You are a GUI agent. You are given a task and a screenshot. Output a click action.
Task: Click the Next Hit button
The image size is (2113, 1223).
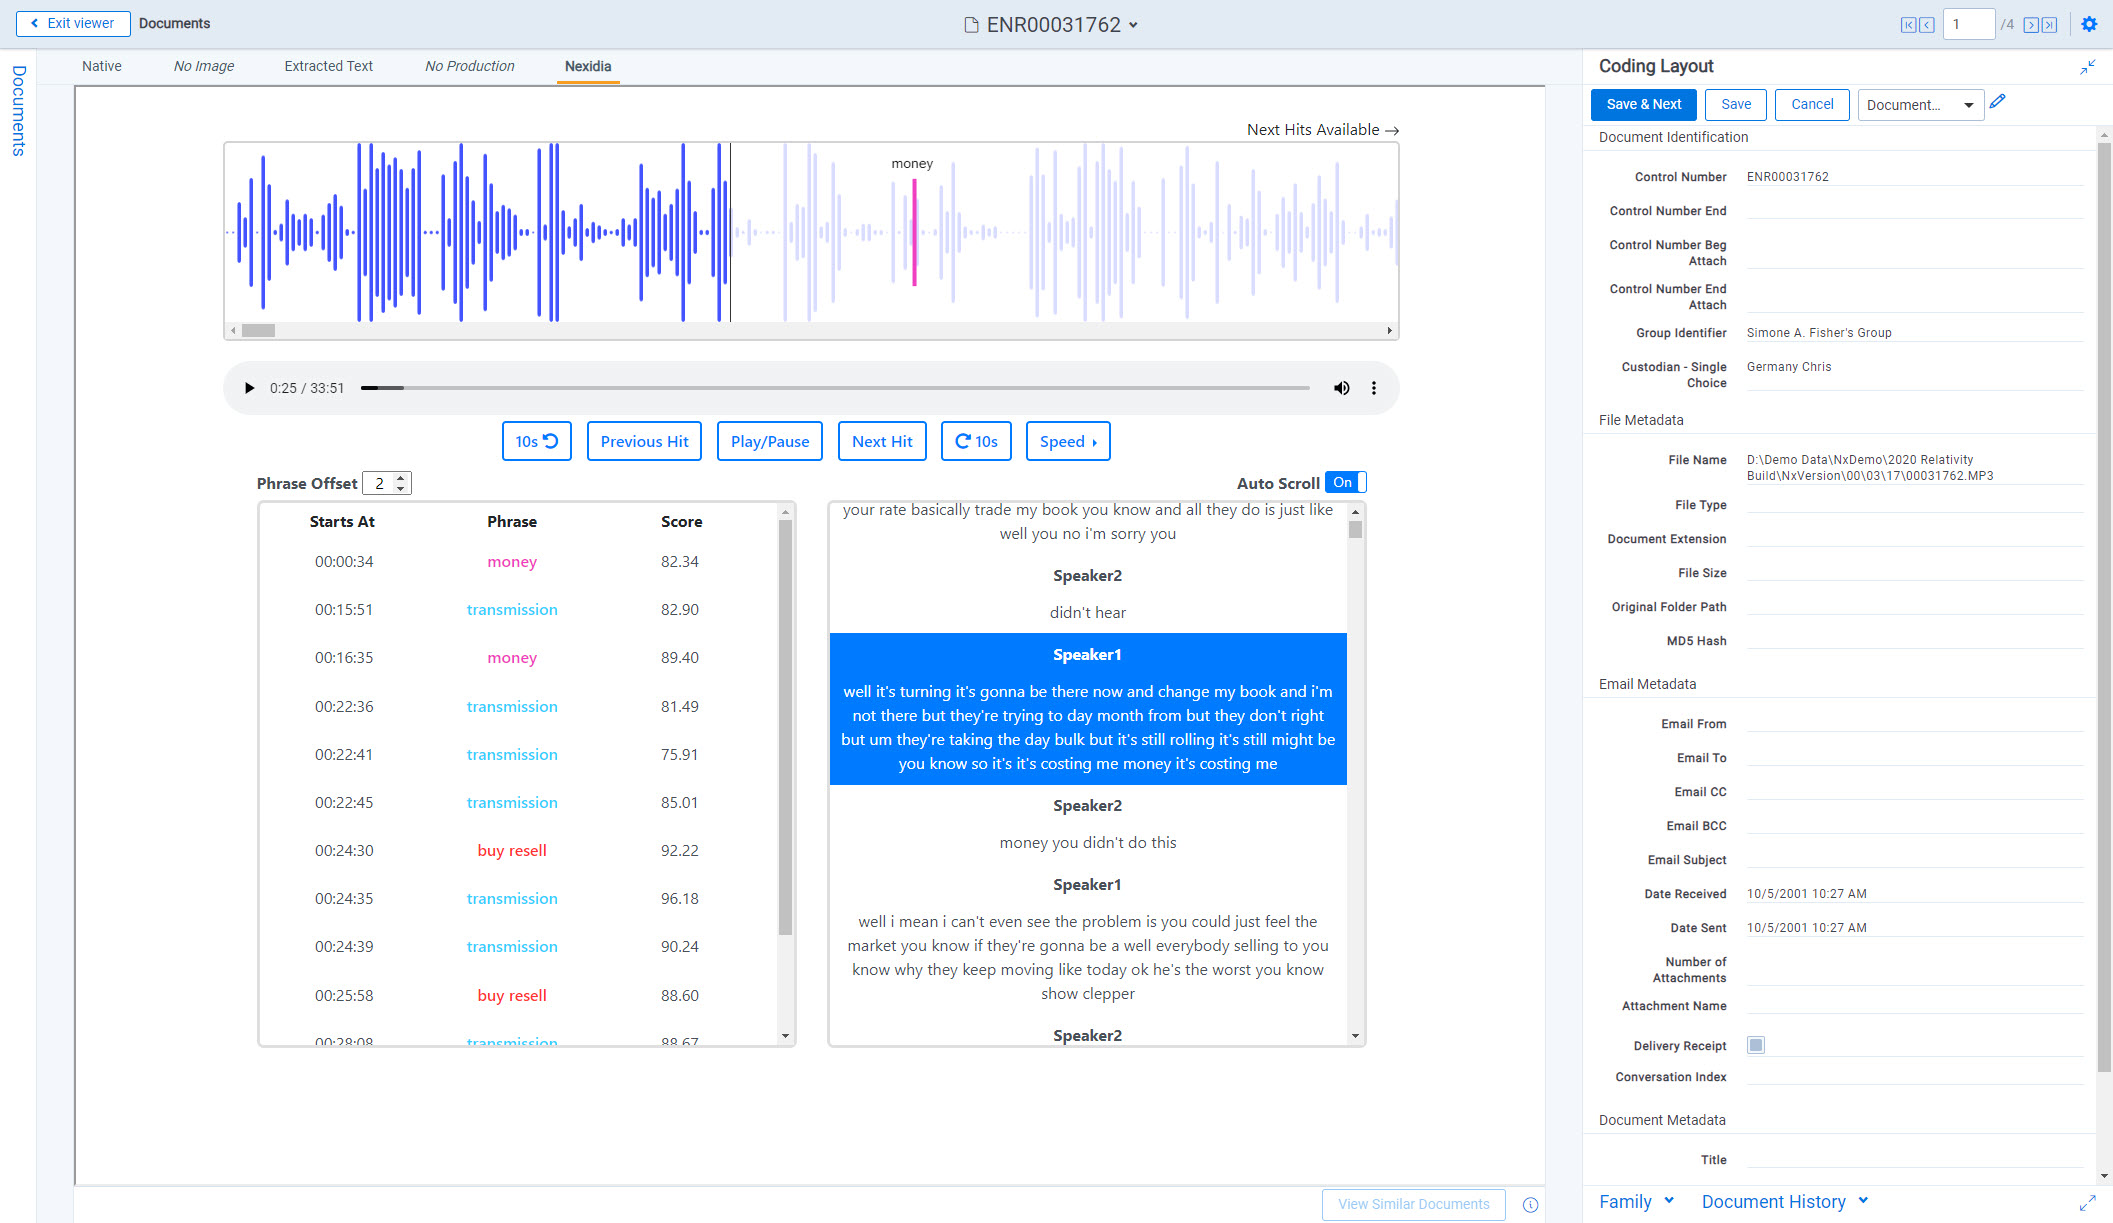click(x=882, y=441)
